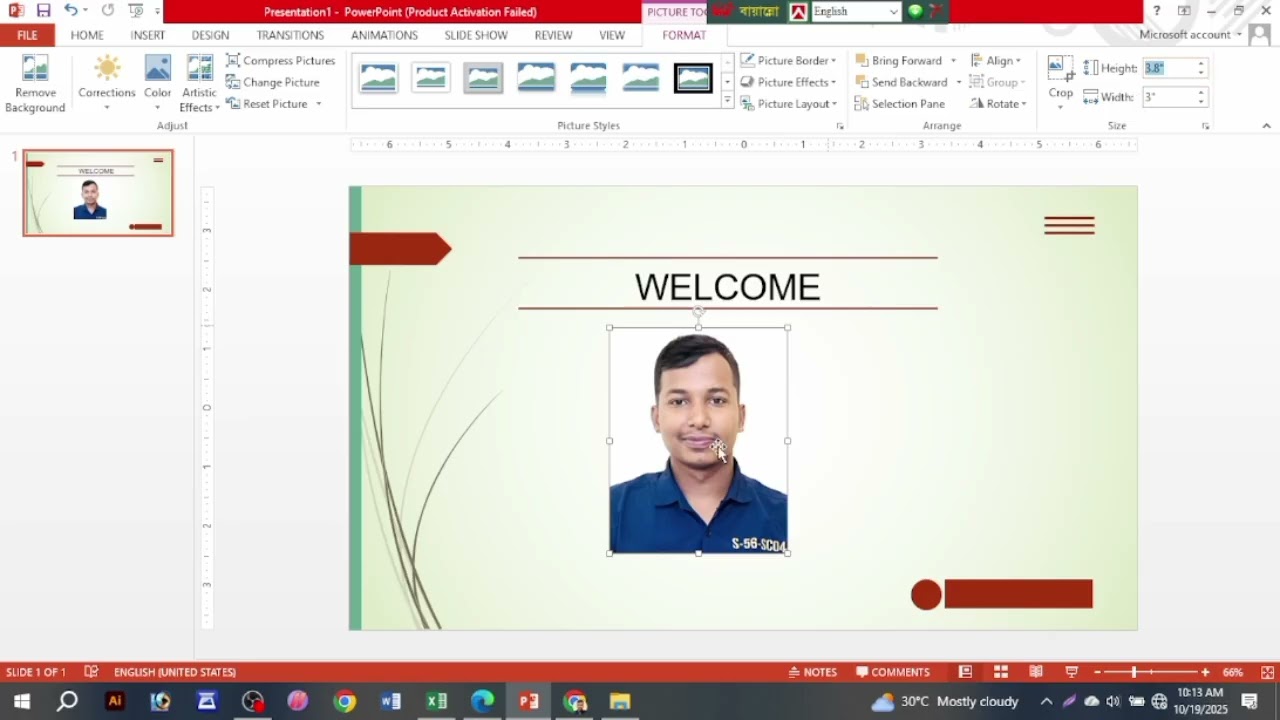Click the Height input field
Viewport: 1280px width, 720px height.
pos(1168,68)
